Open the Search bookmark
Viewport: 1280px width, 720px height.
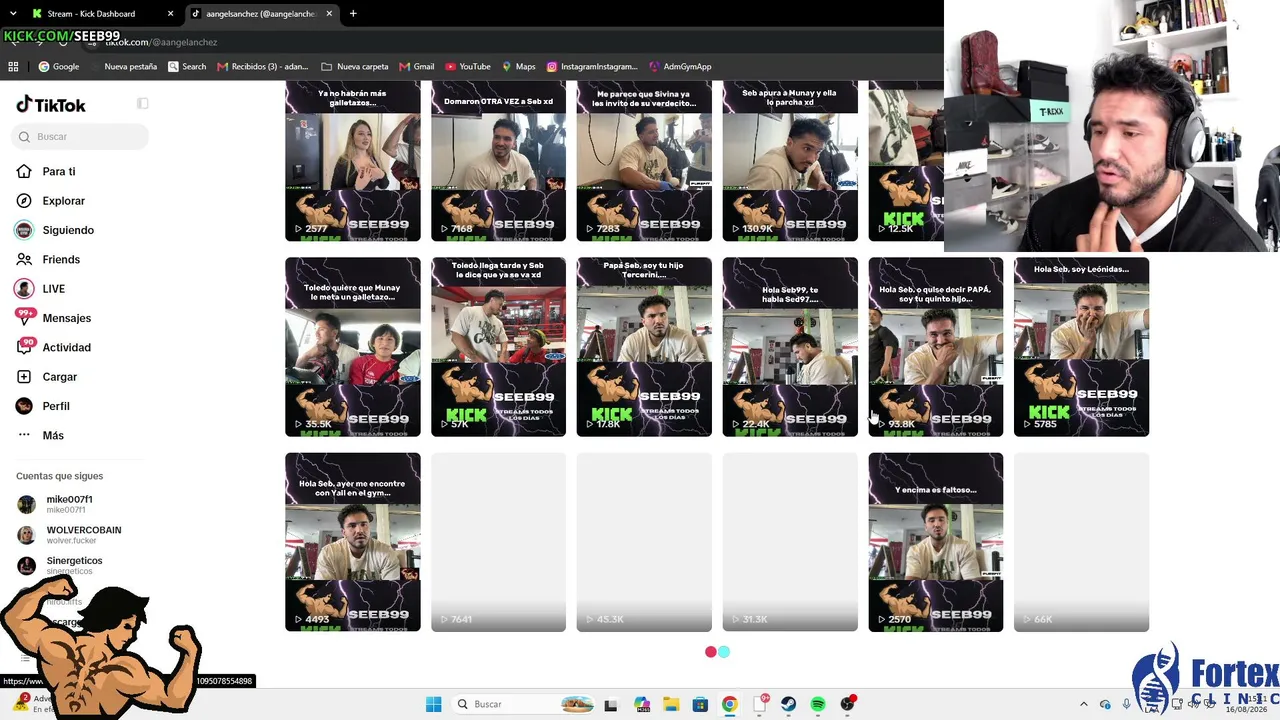(187, 67)
